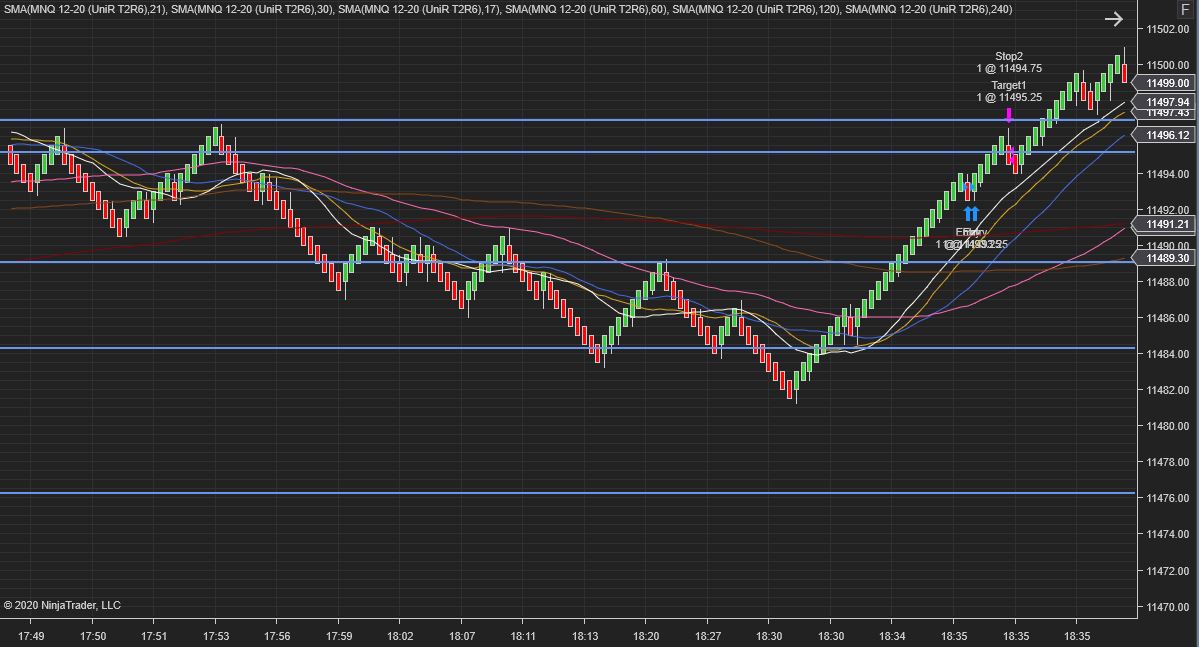Click the SMA indicator label text

508,9
